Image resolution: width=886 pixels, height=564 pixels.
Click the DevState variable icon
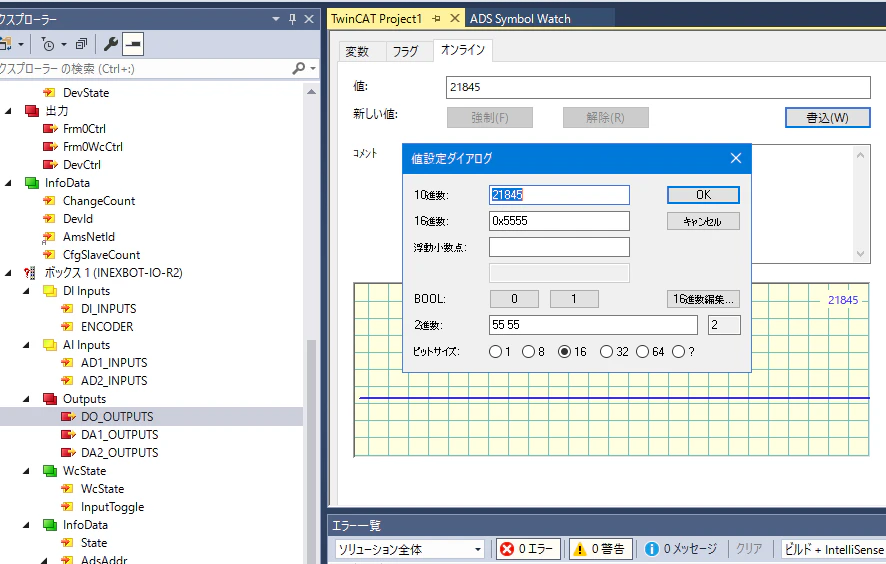[49, 92]
